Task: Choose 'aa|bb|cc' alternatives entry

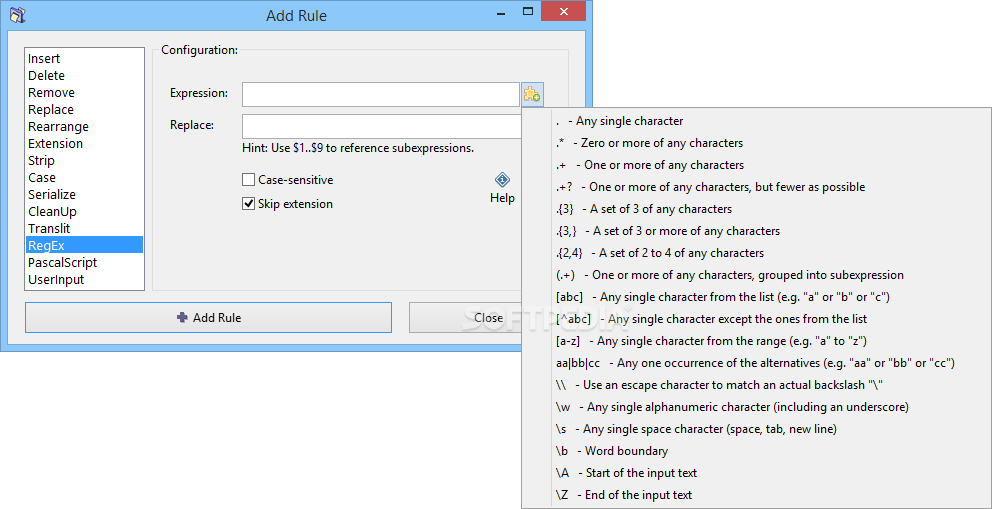Action: [x=757, y=363]
